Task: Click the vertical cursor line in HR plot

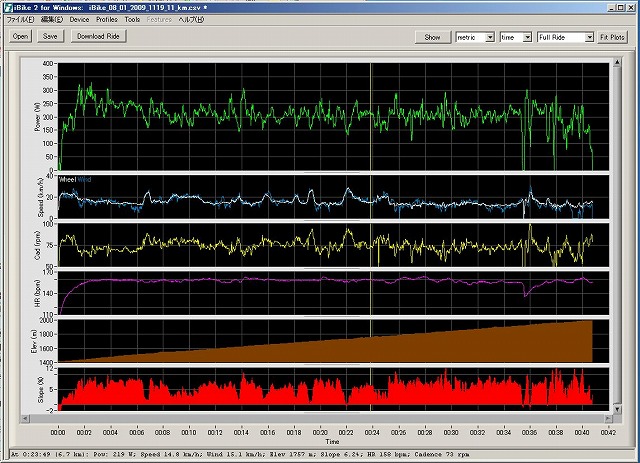Action: 371,290
